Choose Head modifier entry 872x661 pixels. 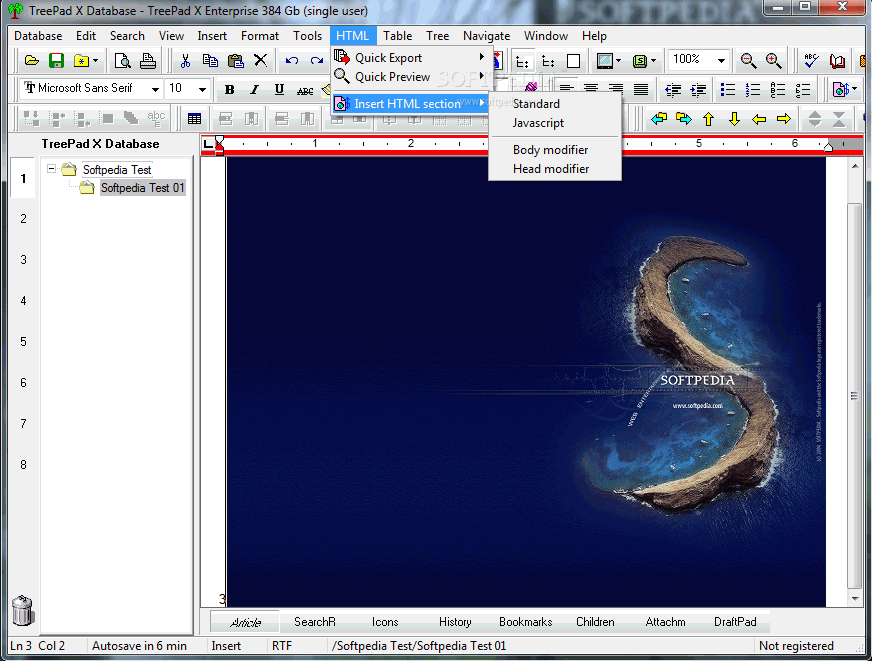click(554, 168)
